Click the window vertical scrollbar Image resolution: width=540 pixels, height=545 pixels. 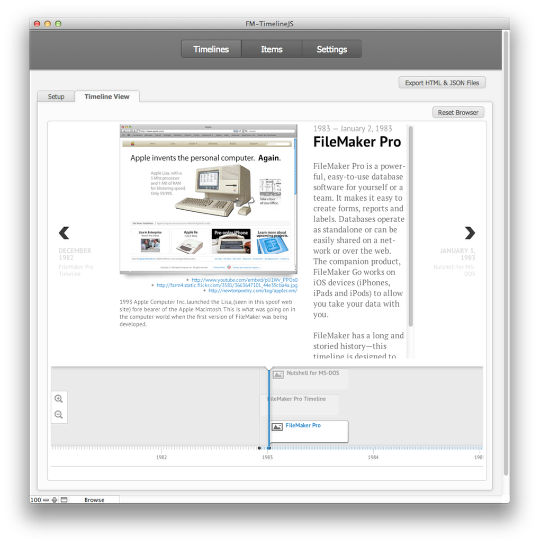[x=506, y=253]
